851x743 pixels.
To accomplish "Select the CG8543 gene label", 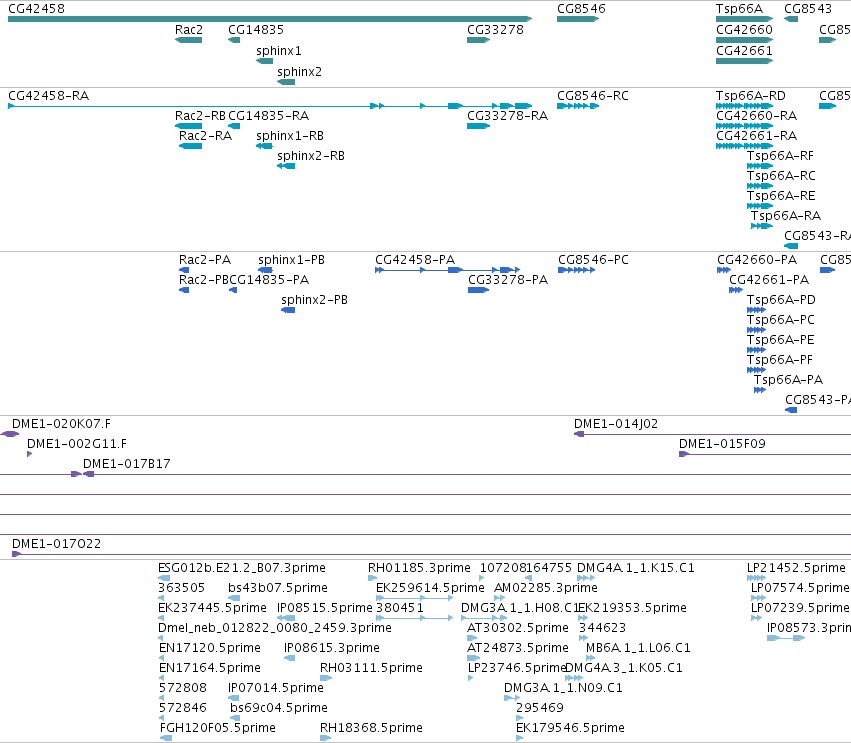I will point(808,9).
